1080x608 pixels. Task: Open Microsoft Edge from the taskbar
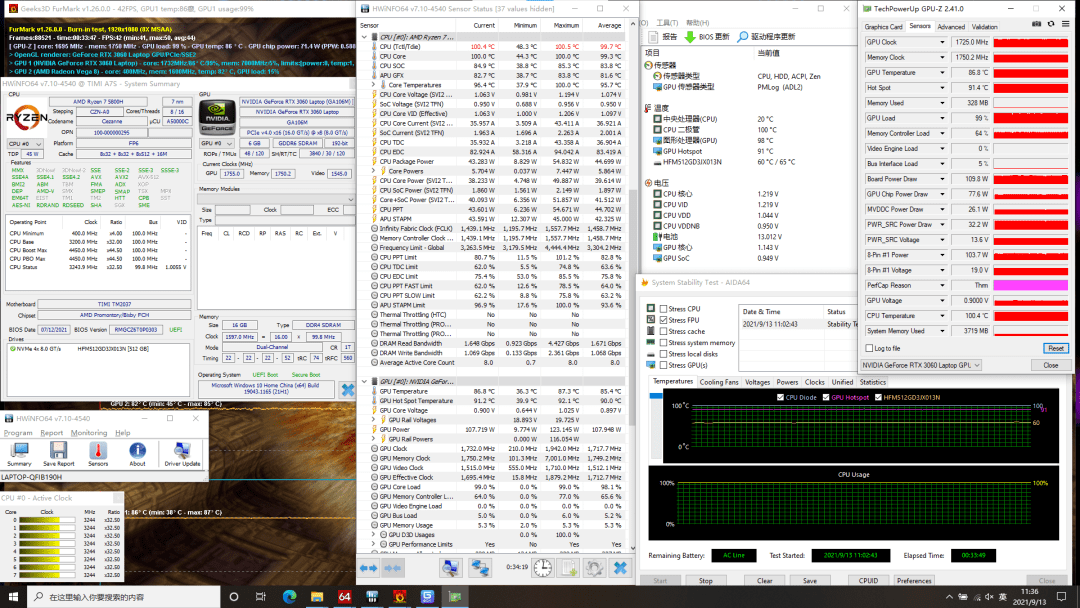(289, 596)
